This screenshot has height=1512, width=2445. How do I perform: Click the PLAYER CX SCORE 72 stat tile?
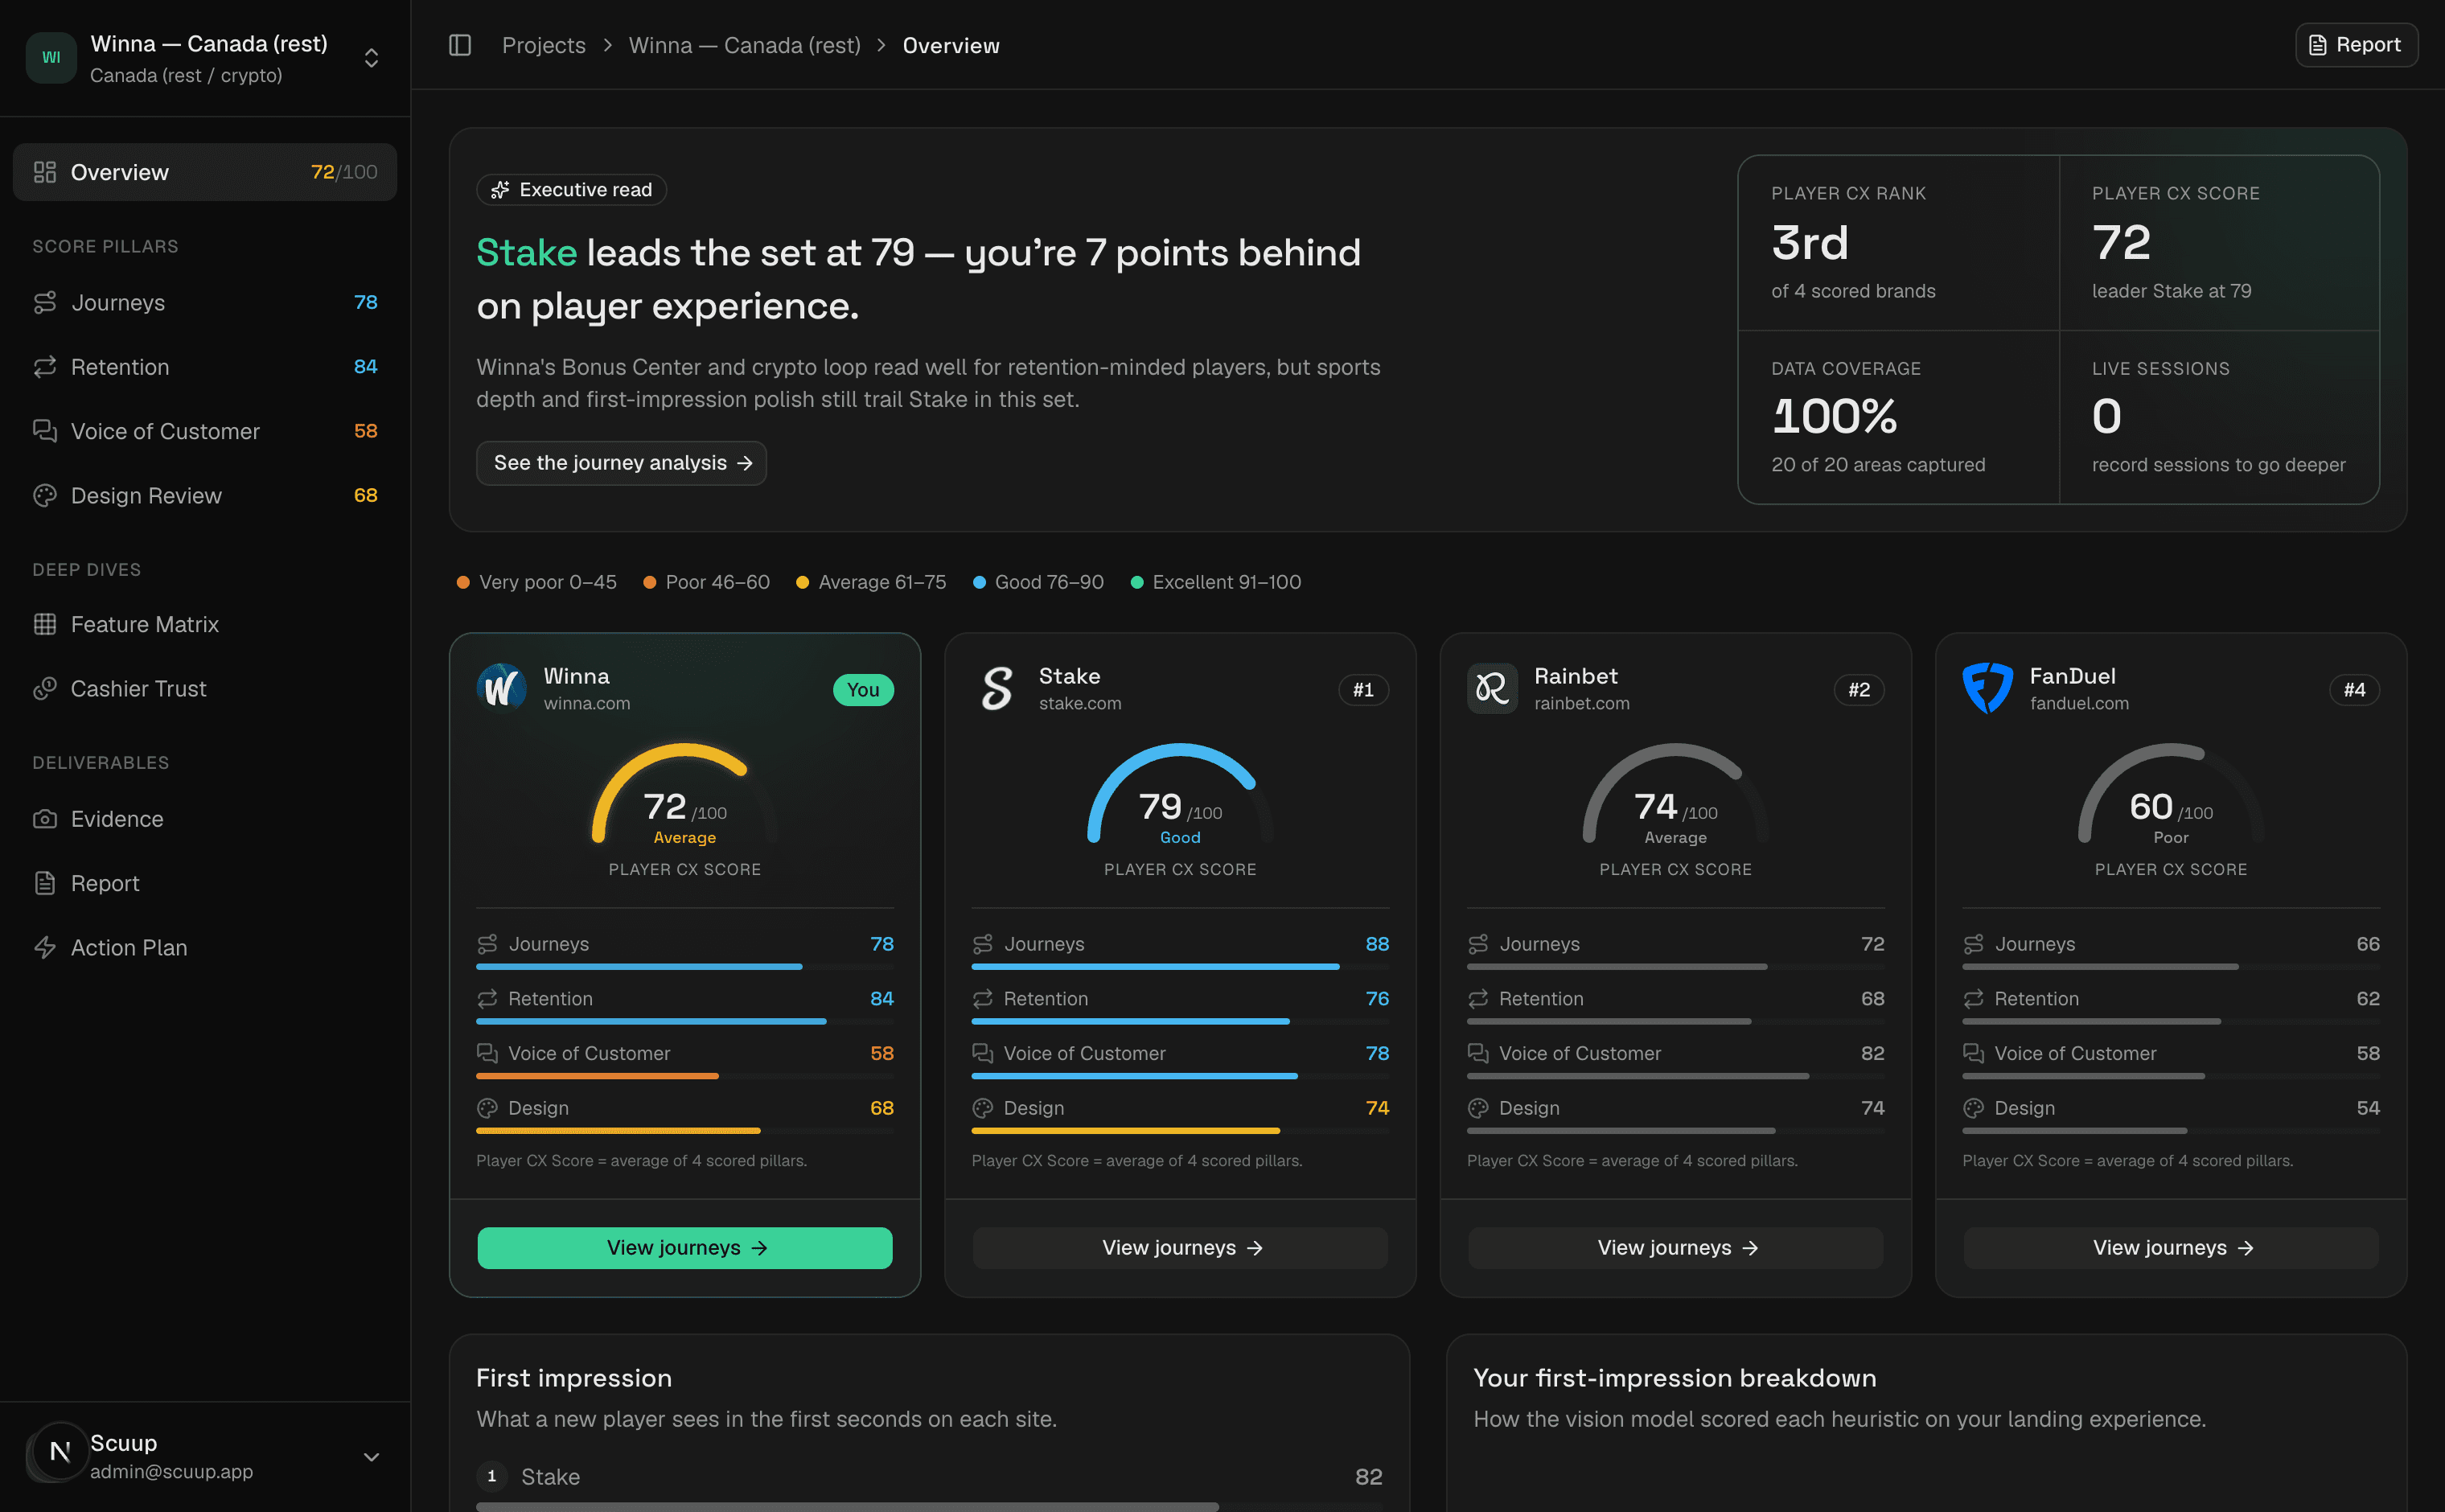tap(2219, 243)
